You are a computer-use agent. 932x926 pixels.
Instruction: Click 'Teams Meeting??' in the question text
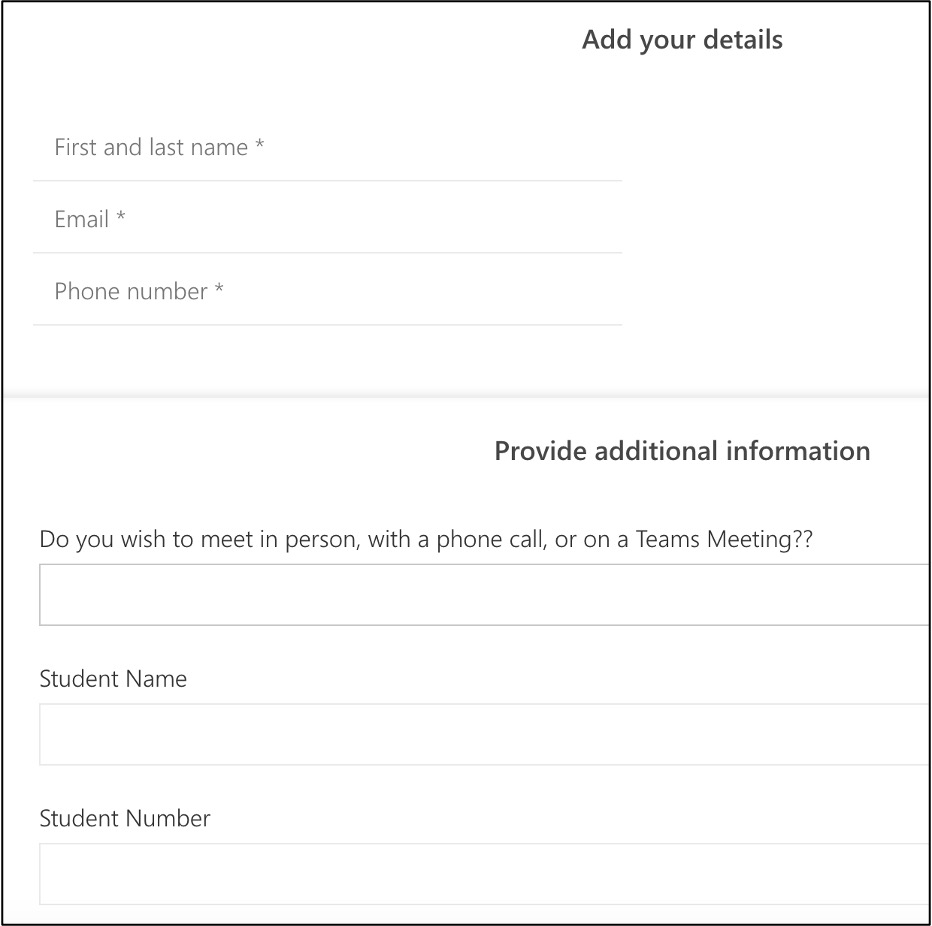[x=724, y=540]
